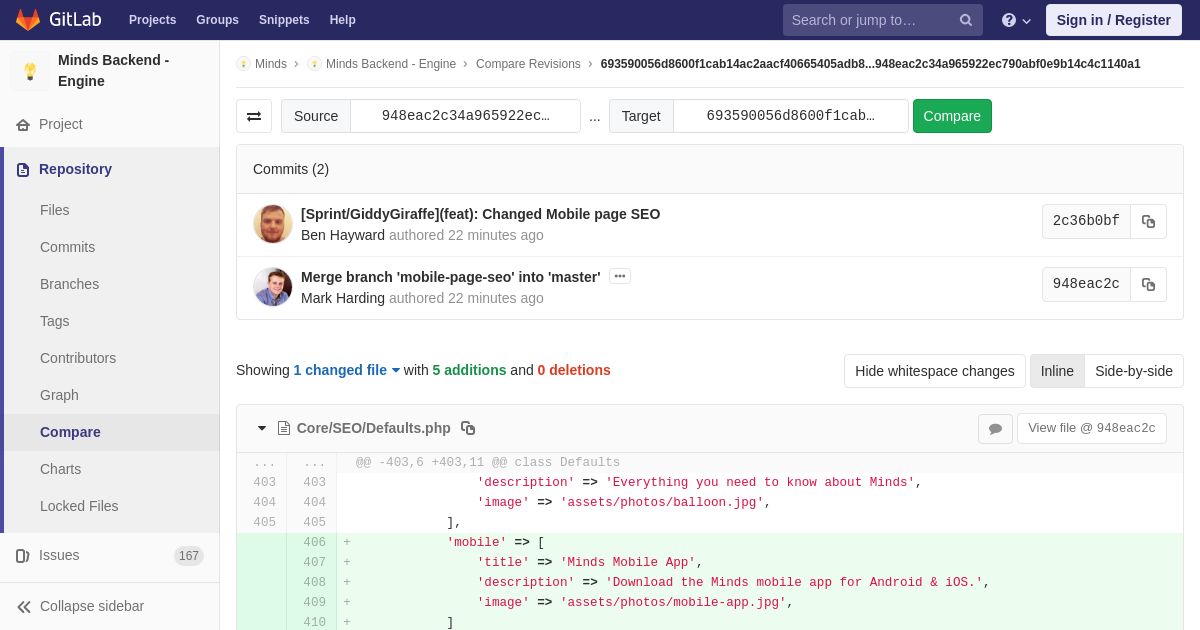Open the 1 changed file dropdown
1200x630 pixels.
coord(346,370)
